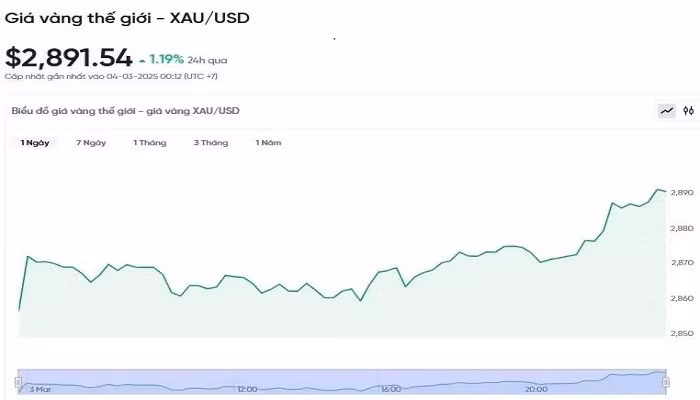This screenshot has height=400, width=700.
Task: Click the latest point on chart line
Action: click(665, 191)
